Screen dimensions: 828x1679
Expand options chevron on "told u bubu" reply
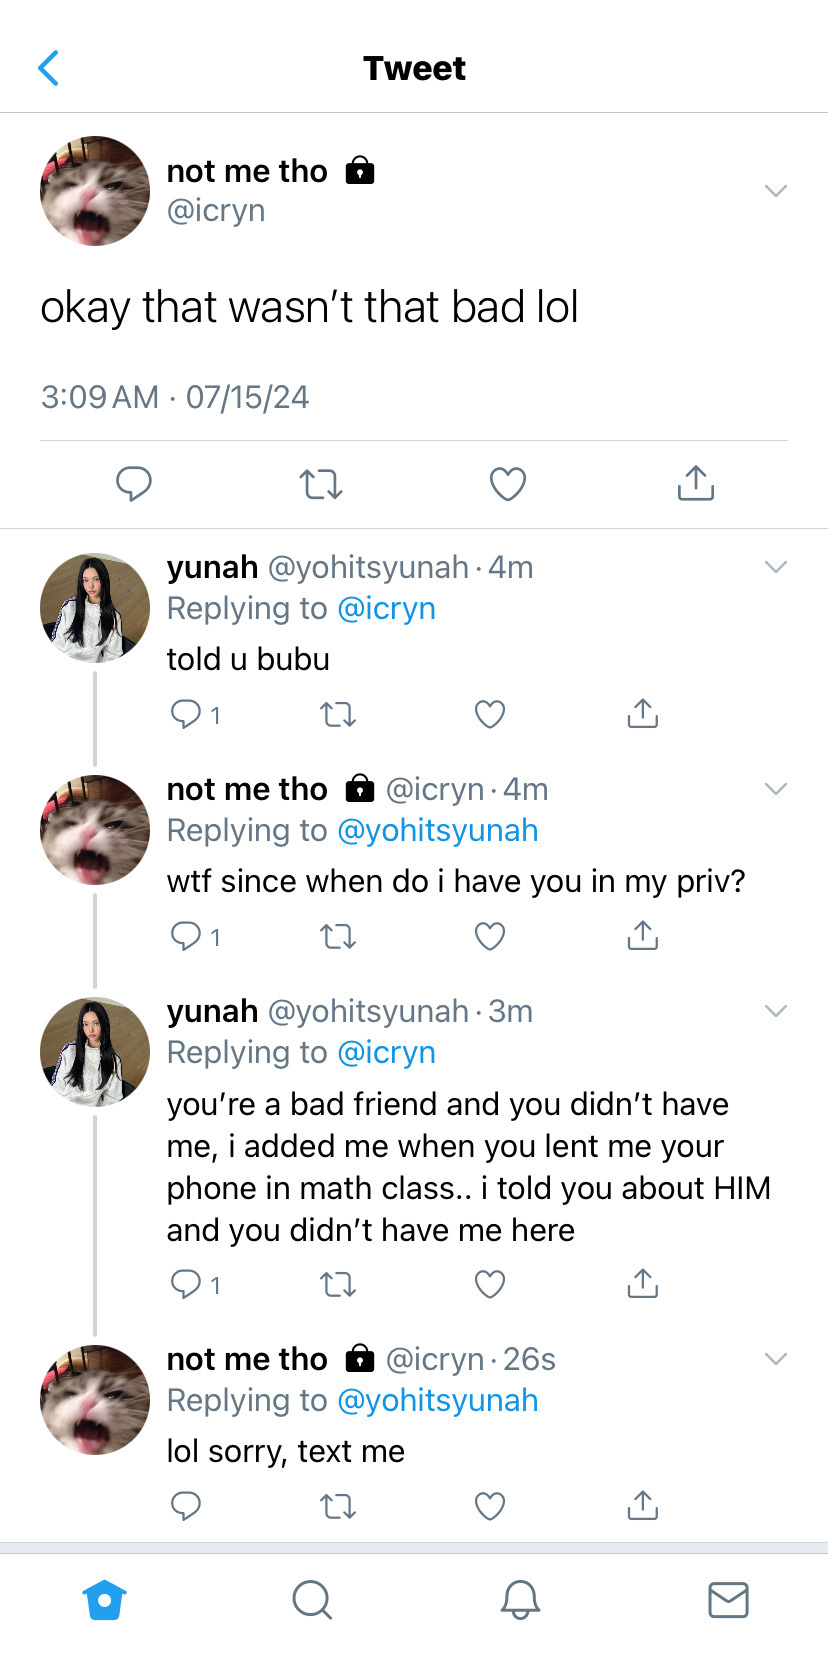(776, 567)
